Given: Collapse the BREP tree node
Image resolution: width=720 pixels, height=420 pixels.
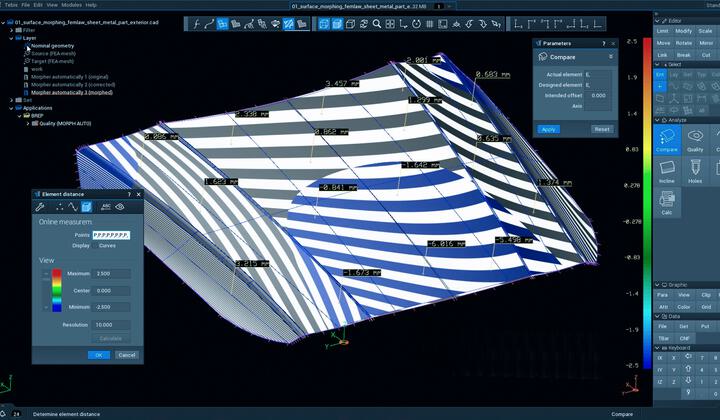Looking at the screenshot, I should (x=19, y=116).
